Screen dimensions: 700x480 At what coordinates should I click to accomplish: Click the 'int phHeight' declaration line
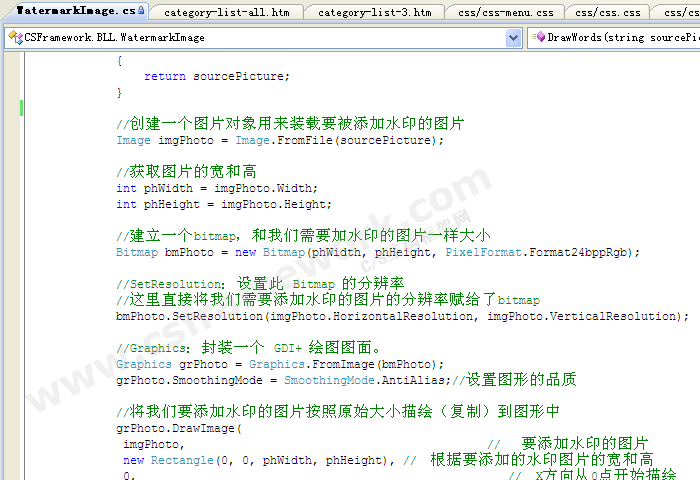coord(222,204)
